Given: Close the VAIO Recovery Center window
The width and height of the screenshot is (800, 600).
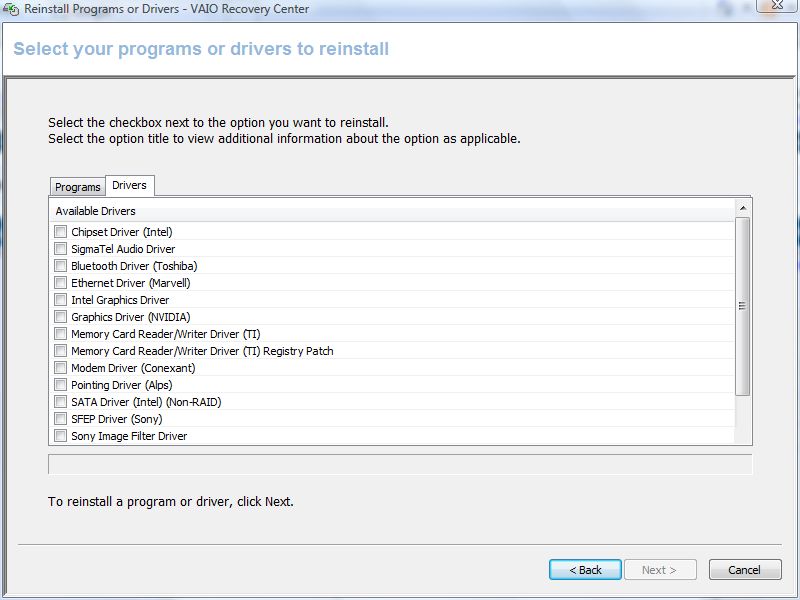Looking at the screenshot, I should pos(777,5).
